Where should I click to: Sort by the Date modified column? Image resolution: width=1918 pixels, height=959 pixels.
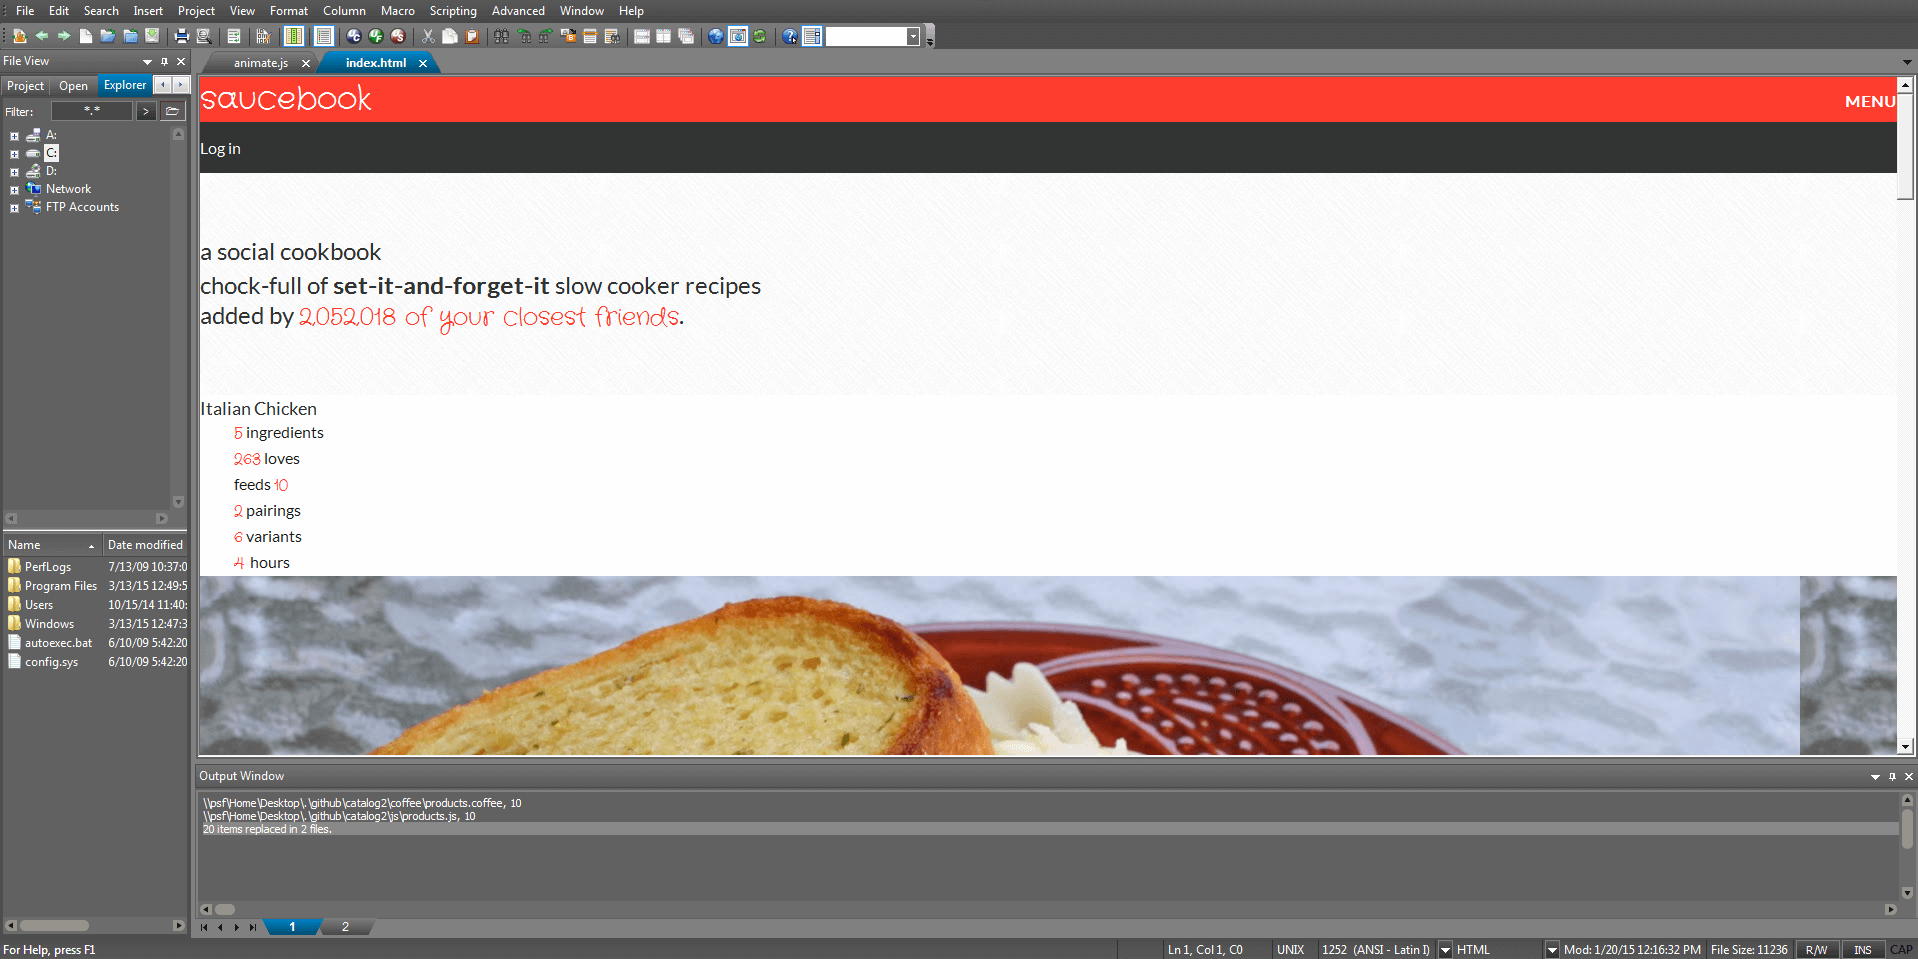(145, 545)
